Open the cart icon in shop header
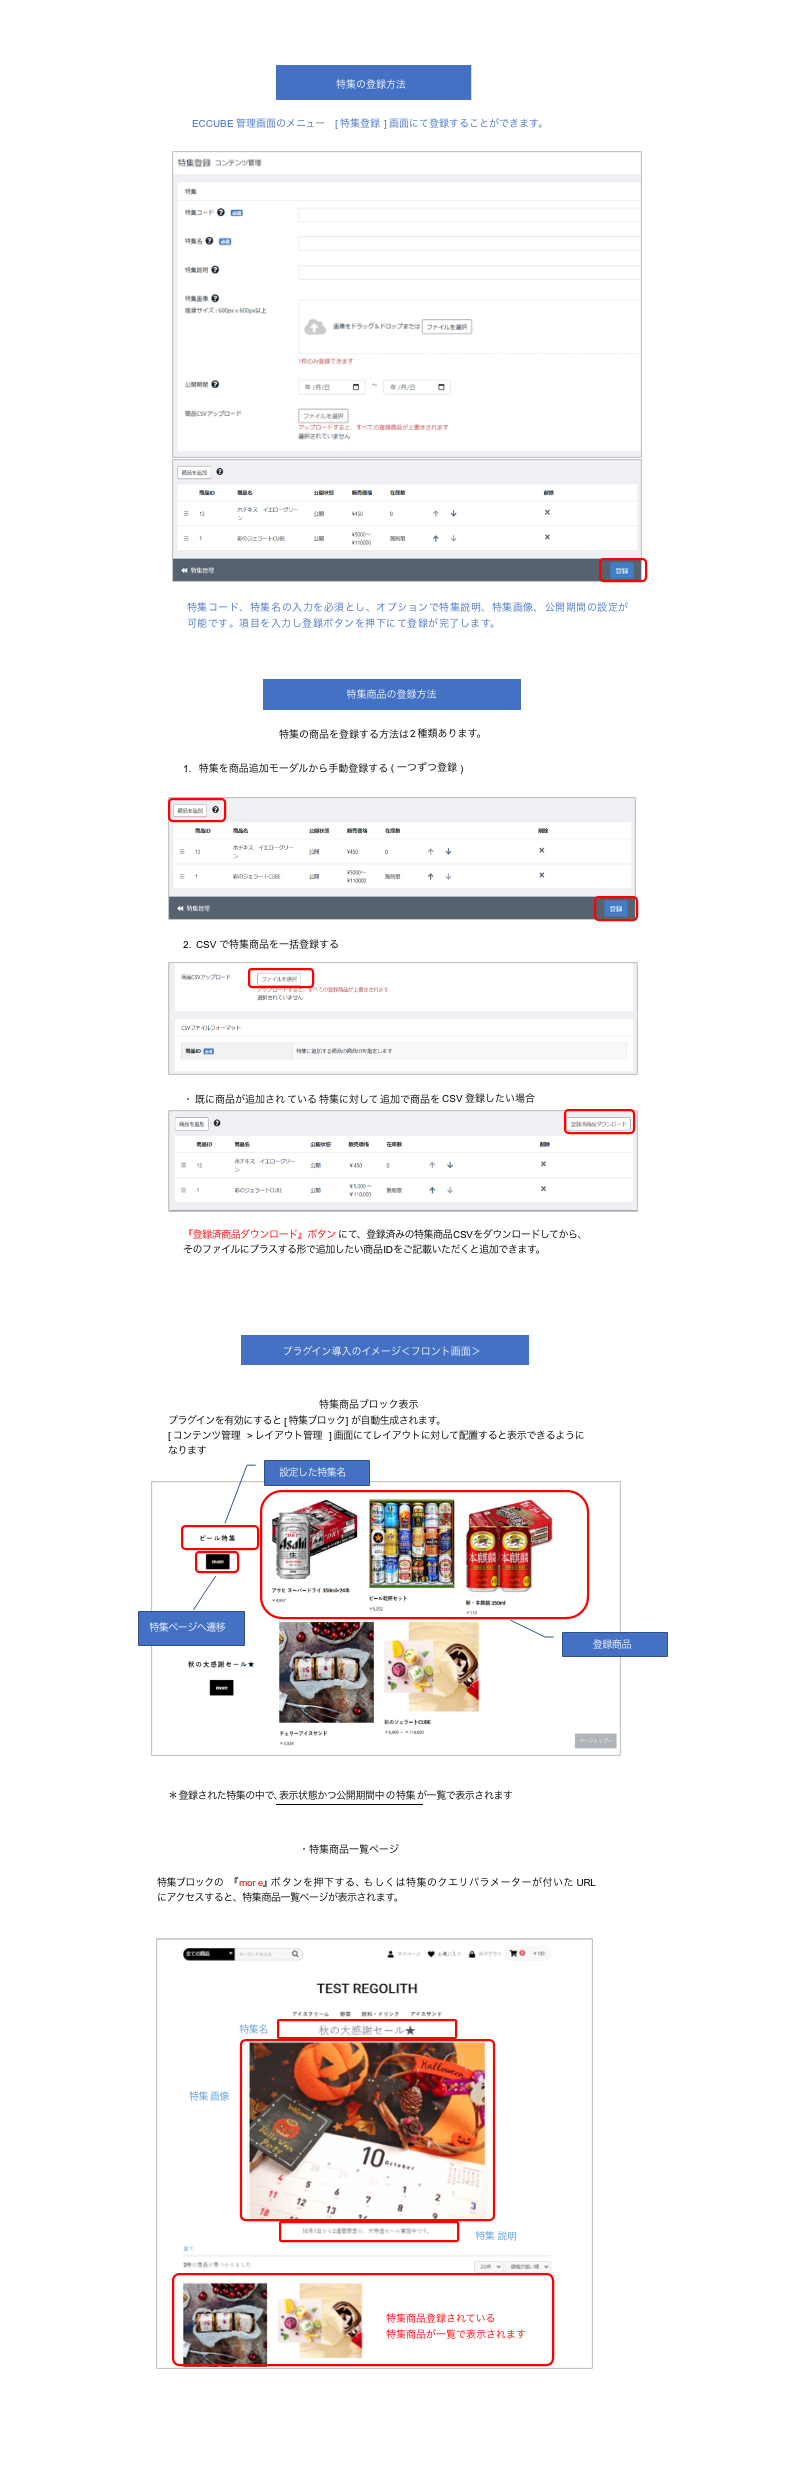 tap(514, 1953)
